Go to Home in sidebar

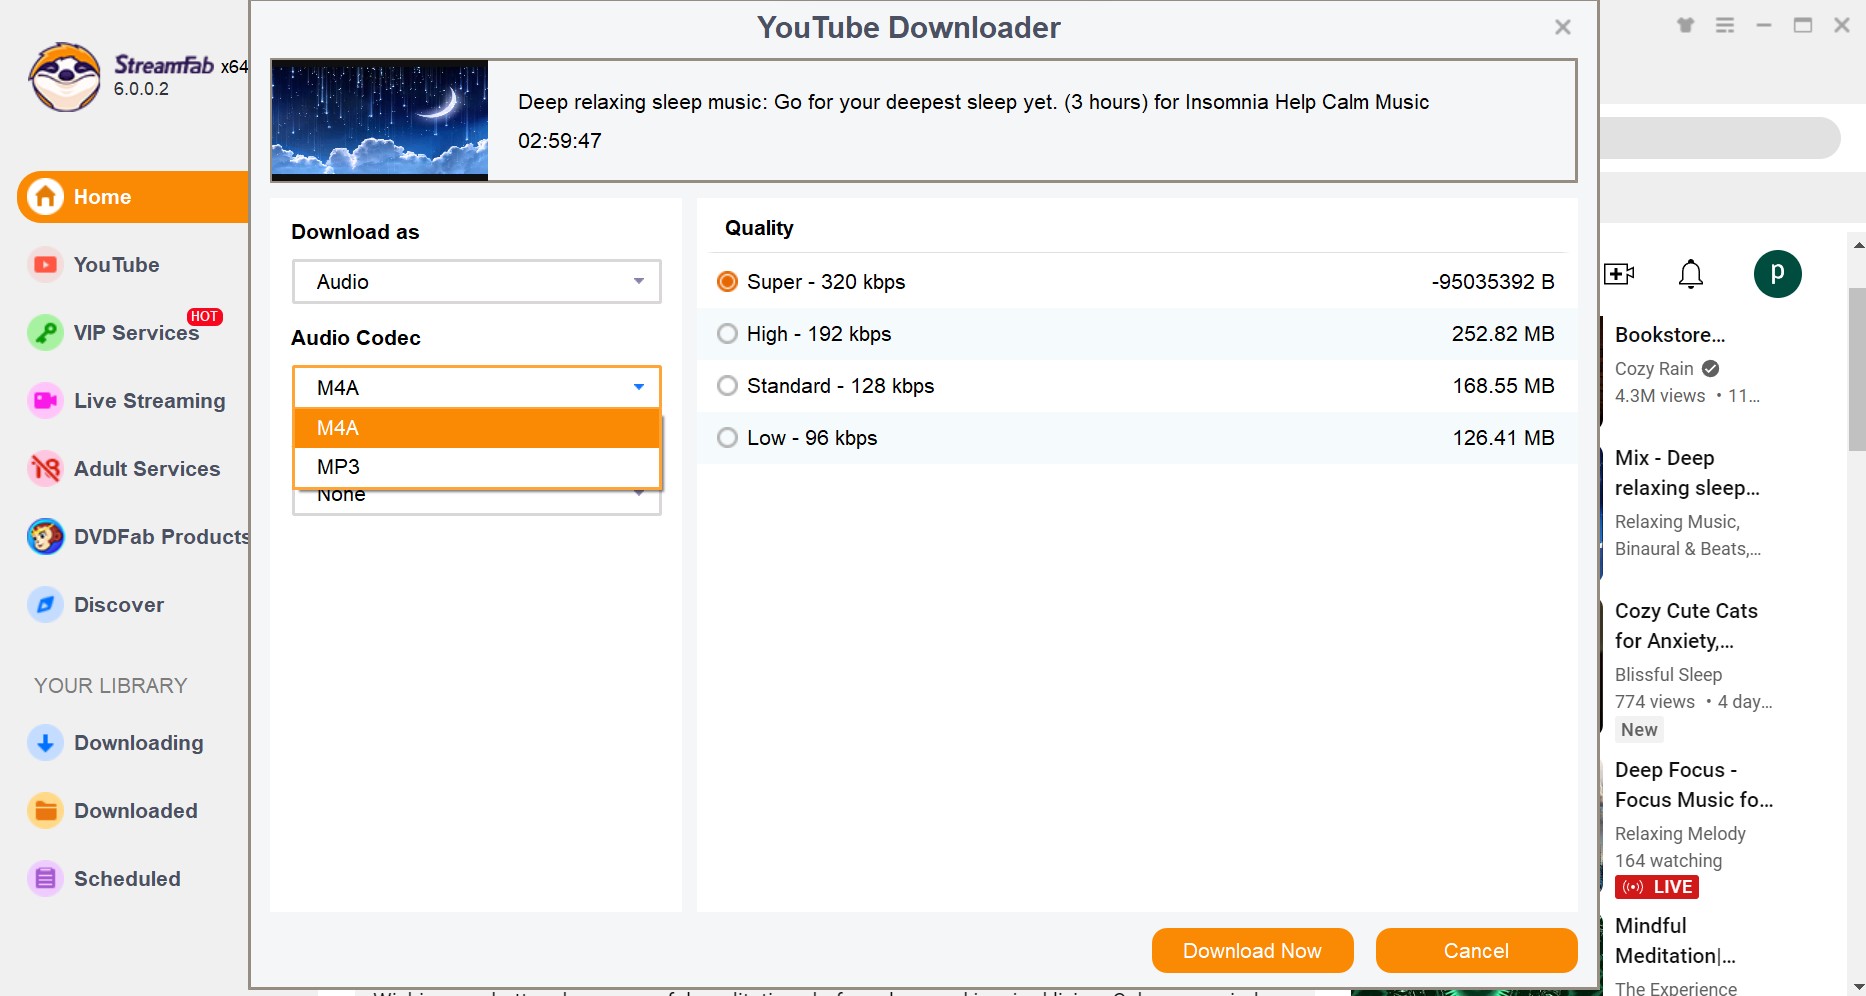pyautogui.click(x=133, y=197)
